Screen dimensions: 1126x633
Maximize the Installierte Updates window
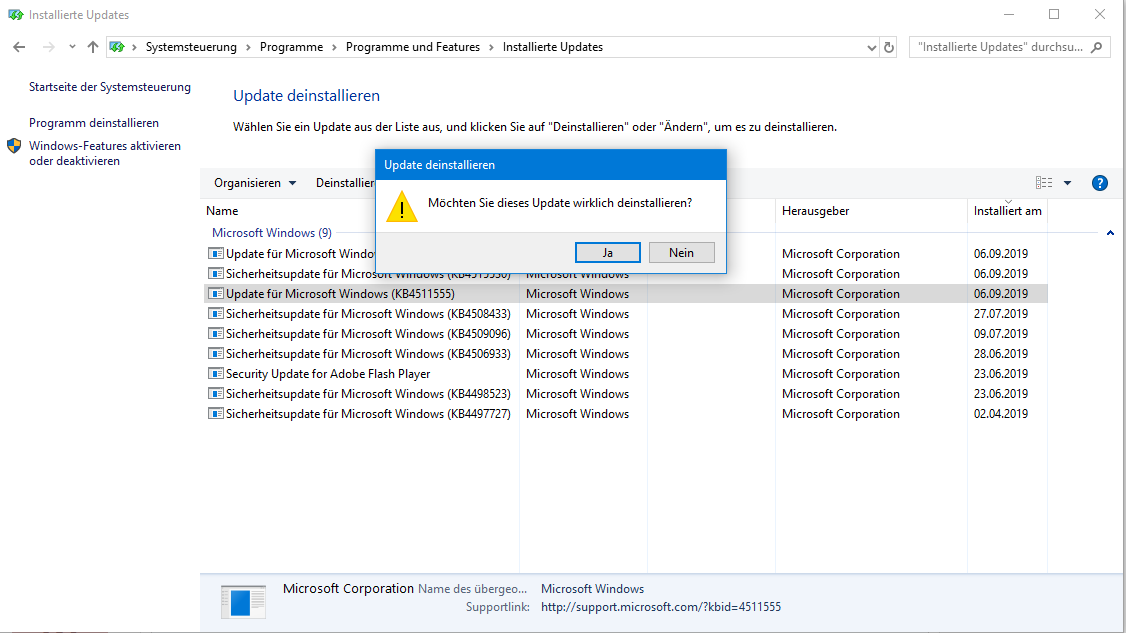pos(1053,14)
